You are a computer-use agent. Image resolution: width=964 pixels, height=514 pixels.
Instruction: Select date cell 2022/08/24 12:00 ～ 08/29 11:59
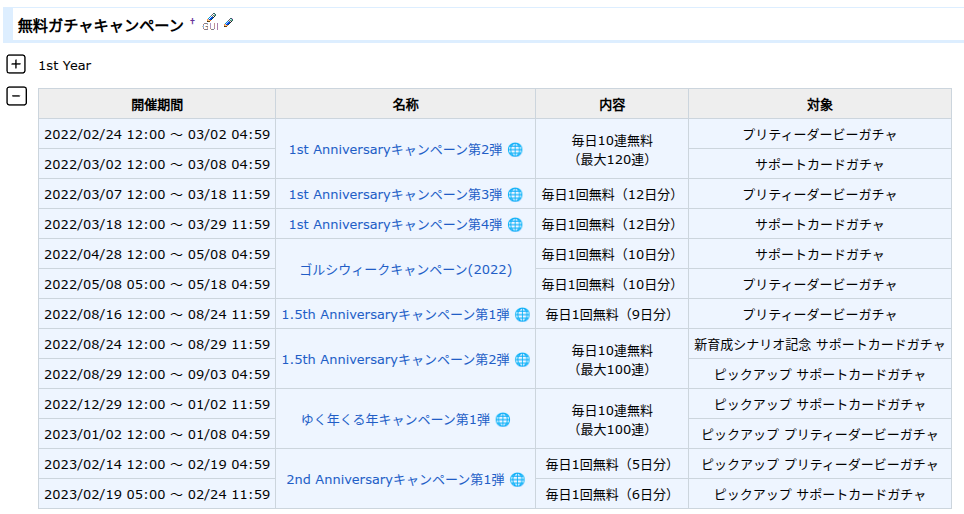157,344
